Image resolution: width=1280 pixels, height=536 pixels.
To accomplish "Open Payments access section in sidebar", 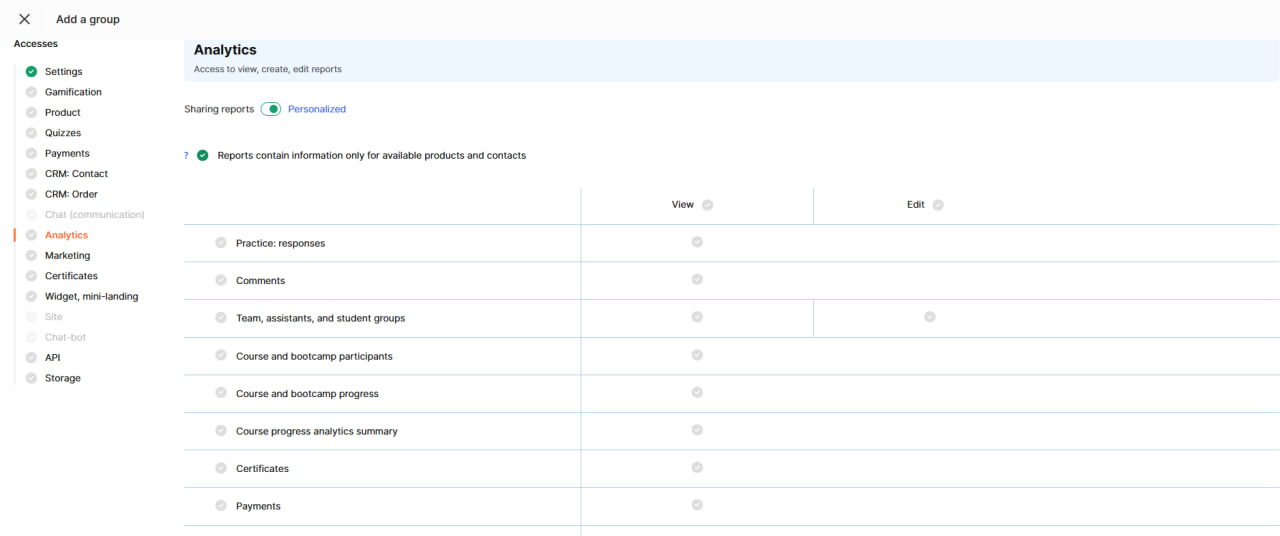I will click(67, 154).
